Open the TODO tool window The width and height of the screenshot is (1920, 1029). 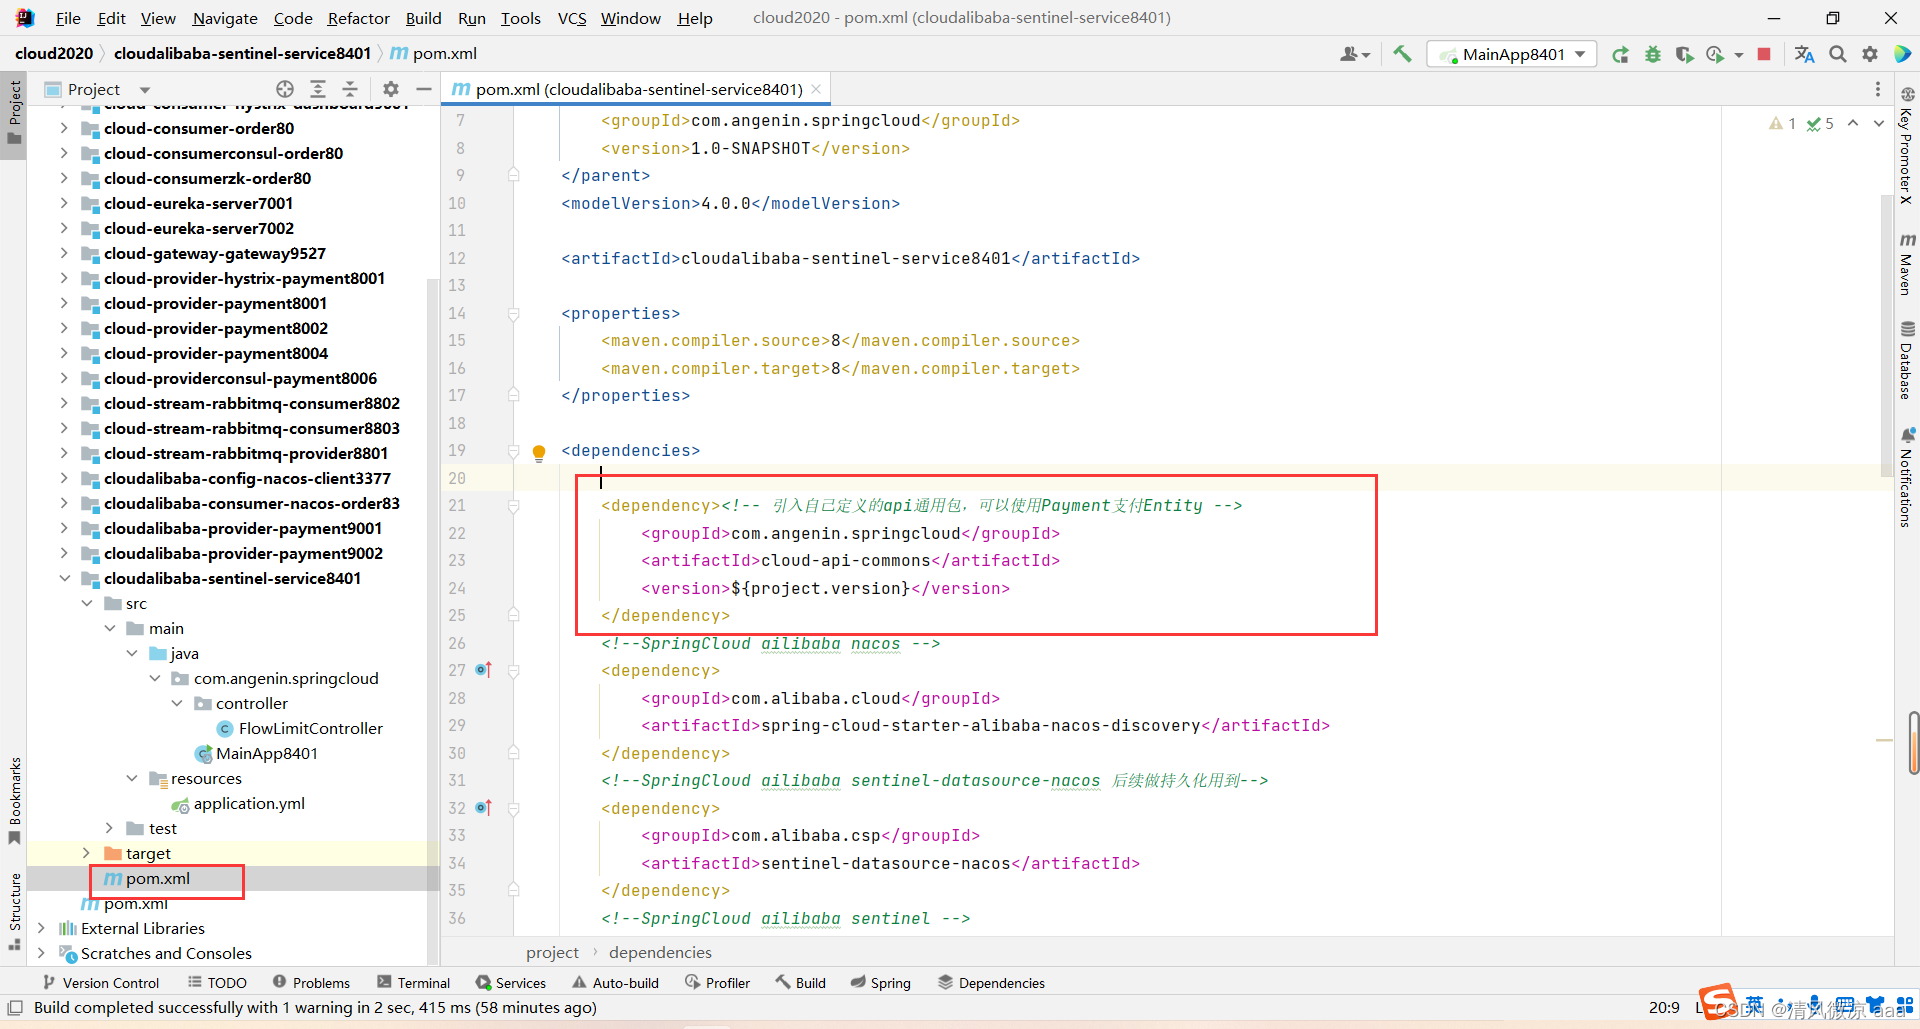click(x=217, y=983)
